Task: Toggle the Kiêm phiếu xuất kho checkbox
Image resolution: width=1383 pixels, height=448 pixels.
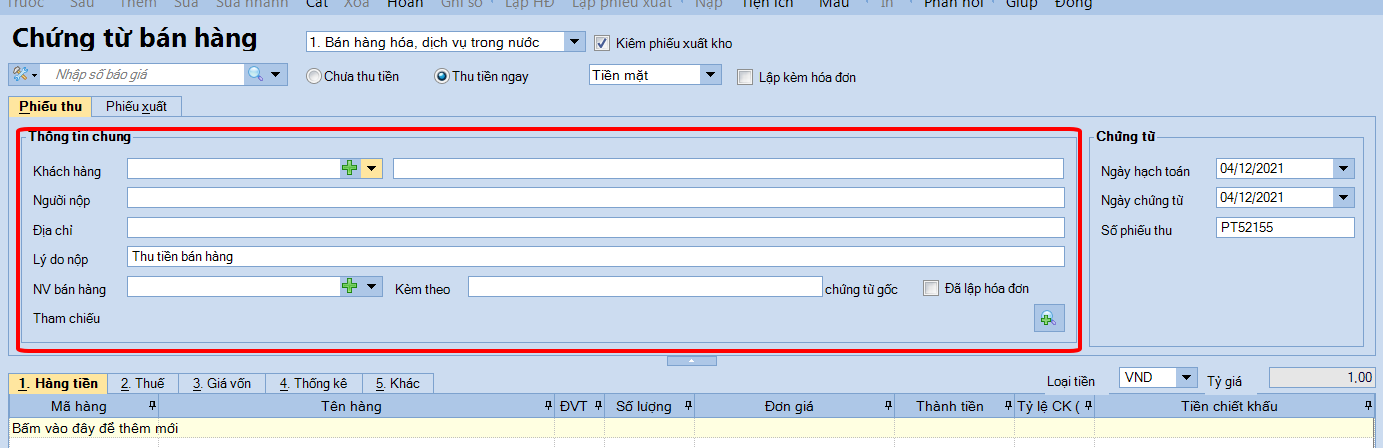Action: pyautogui.click(x=602, y=43)
